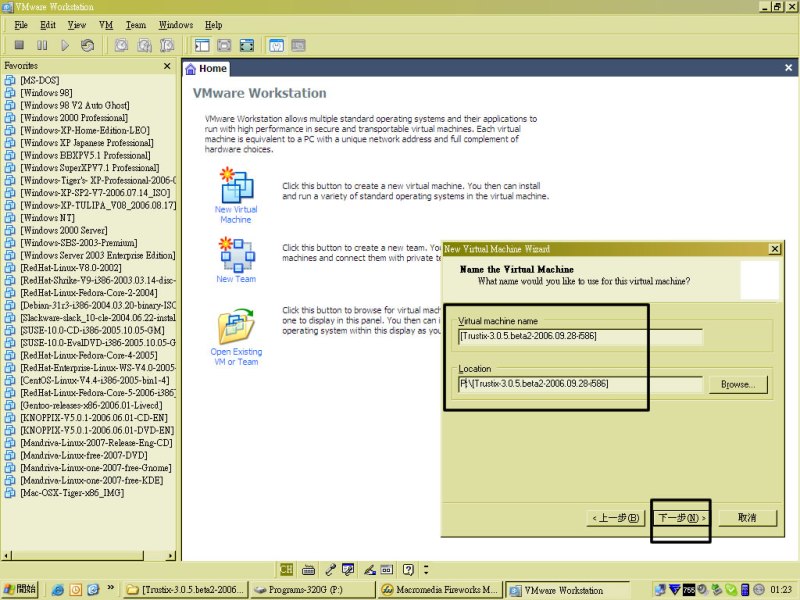
Task: Click the Browse... button in wizard
Action: coord(738,384)
